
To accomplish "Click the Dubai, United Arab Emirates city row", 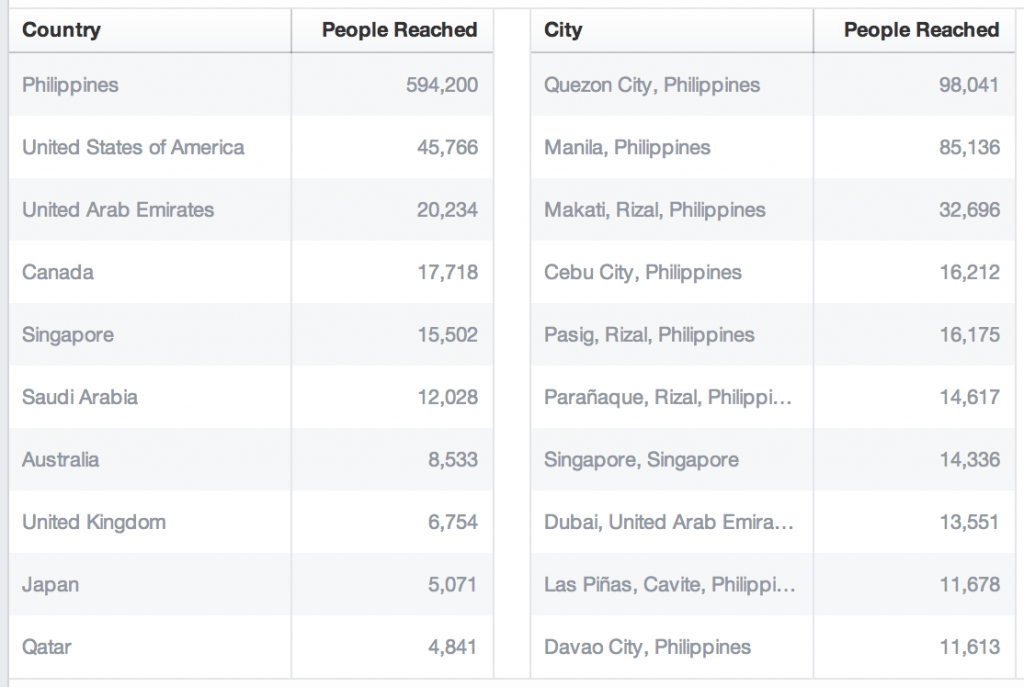I will coord(668,522).
